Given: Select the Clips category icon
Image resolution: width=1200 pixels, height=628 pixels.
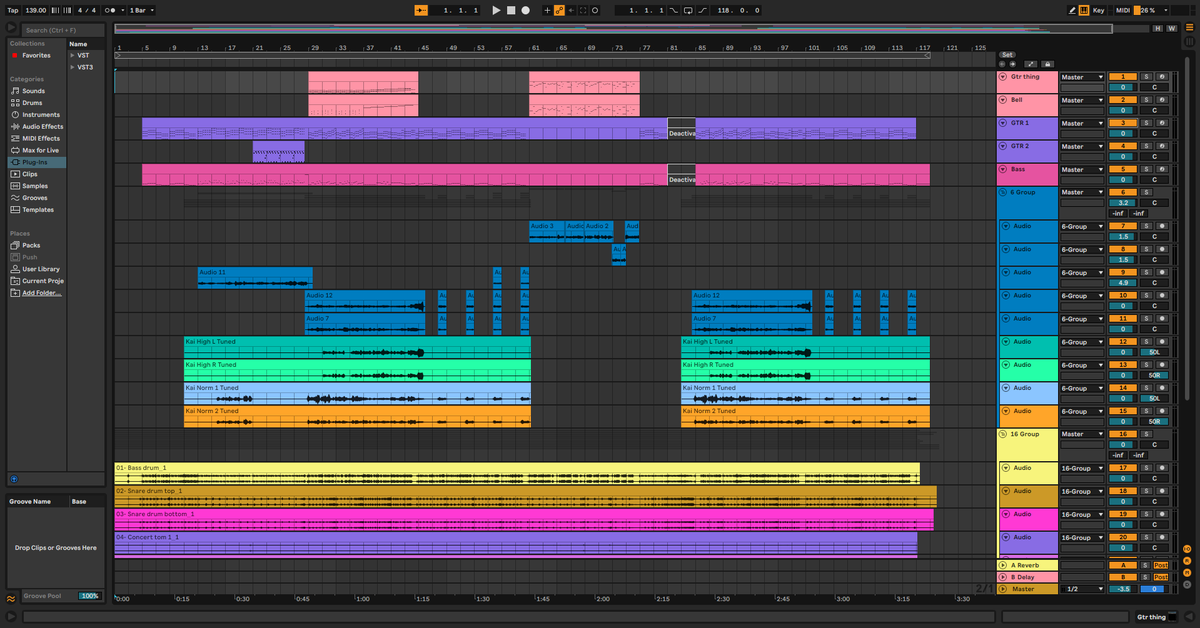Looking at the screenshot, I should coord(15,174).
